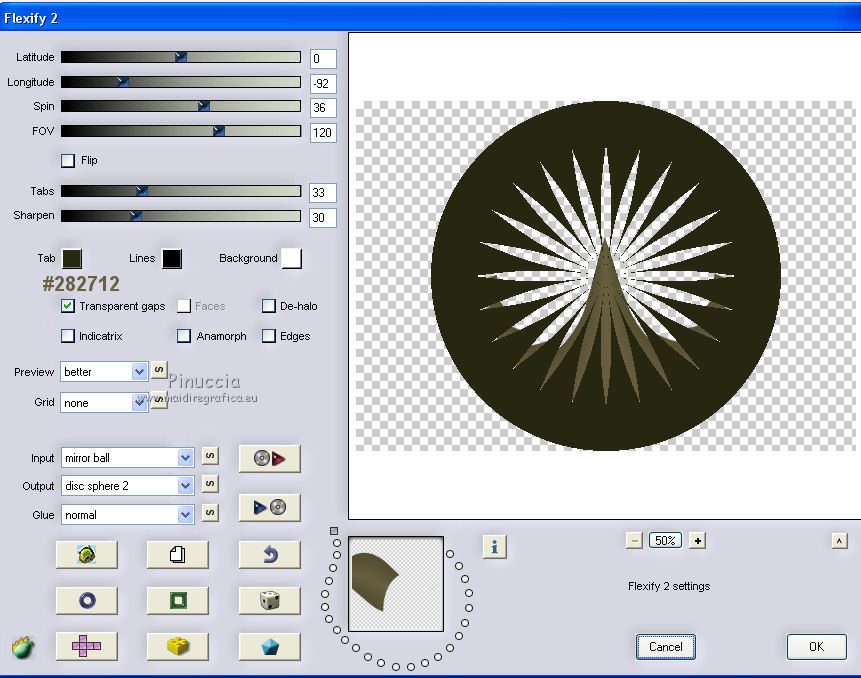Click the undo arrow button

coord(270,554)
